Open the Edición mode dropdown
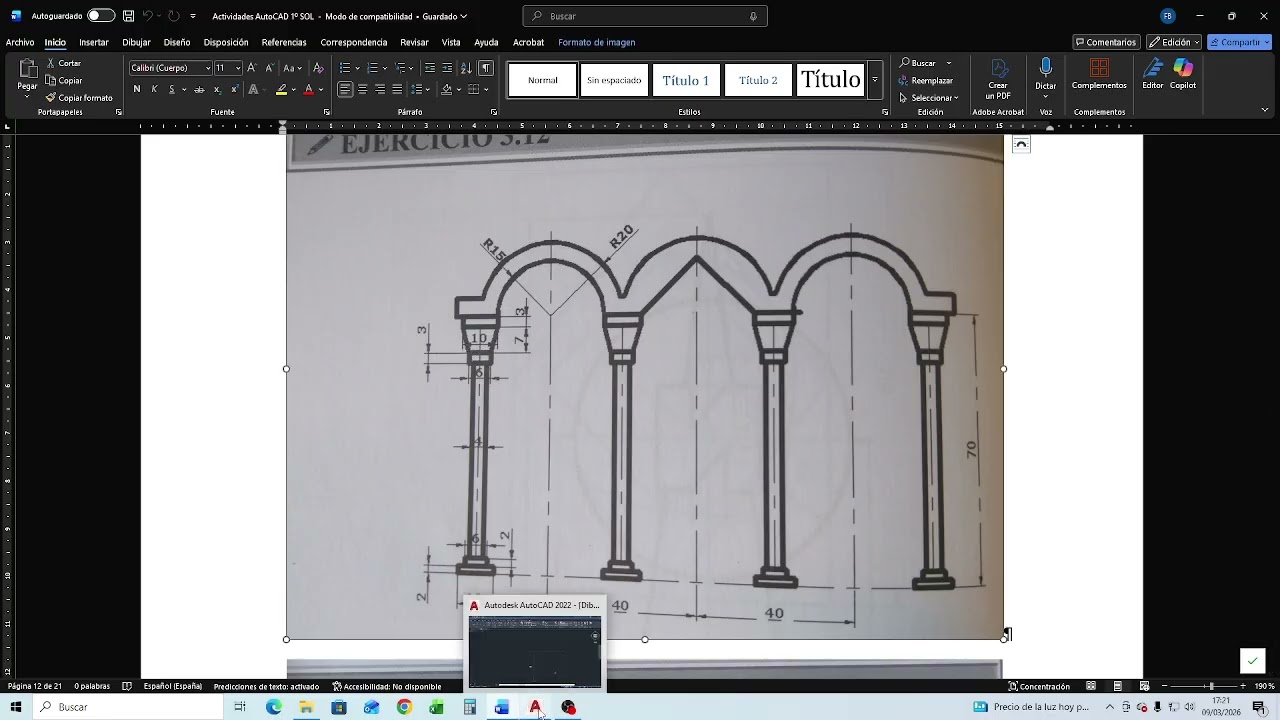The image size is (1280, 720). pyautogui.click(x=1174, y=42)
